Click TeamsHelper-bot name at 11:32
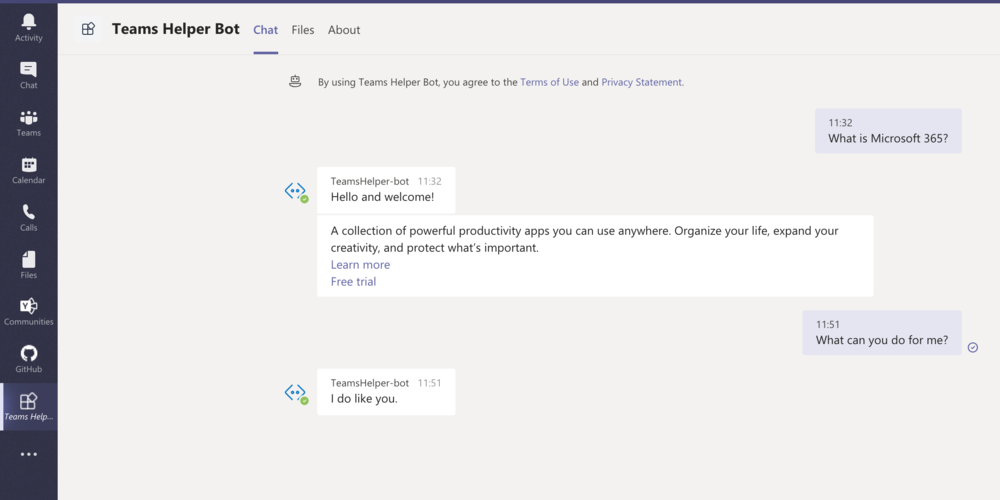This screenshot has height=500, width=1000. [370, 182]
